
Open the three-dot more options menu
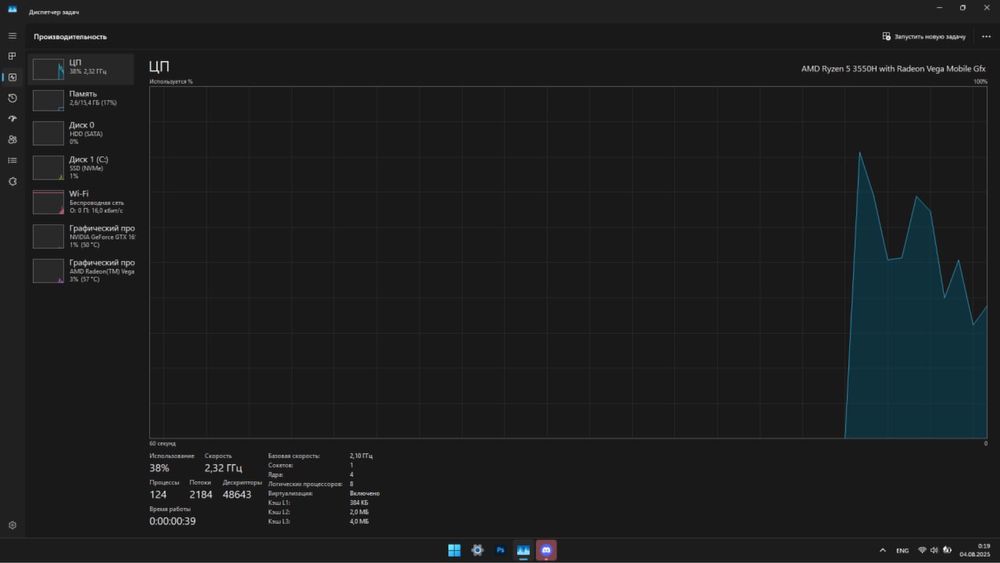pyautogui.click(x=986, y=36)
